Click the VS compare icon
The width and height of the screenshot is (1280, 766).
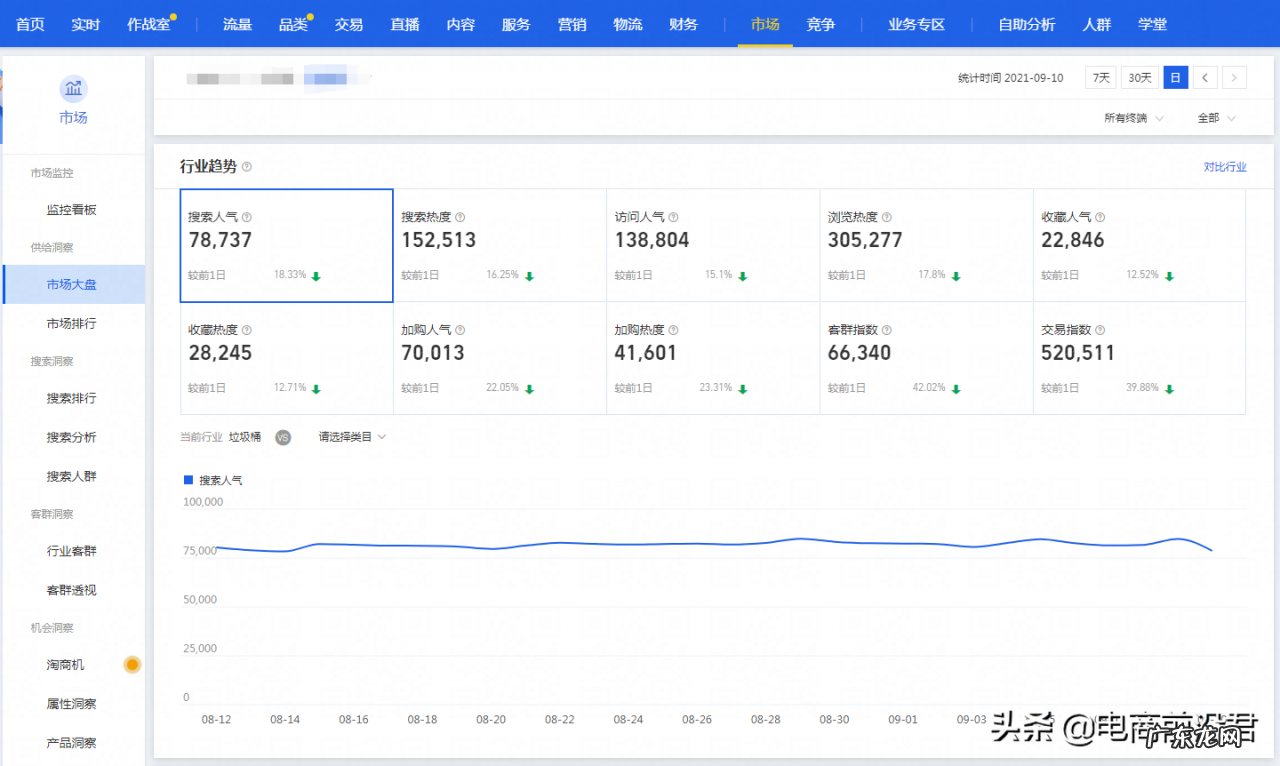click(x=283, y=437)
